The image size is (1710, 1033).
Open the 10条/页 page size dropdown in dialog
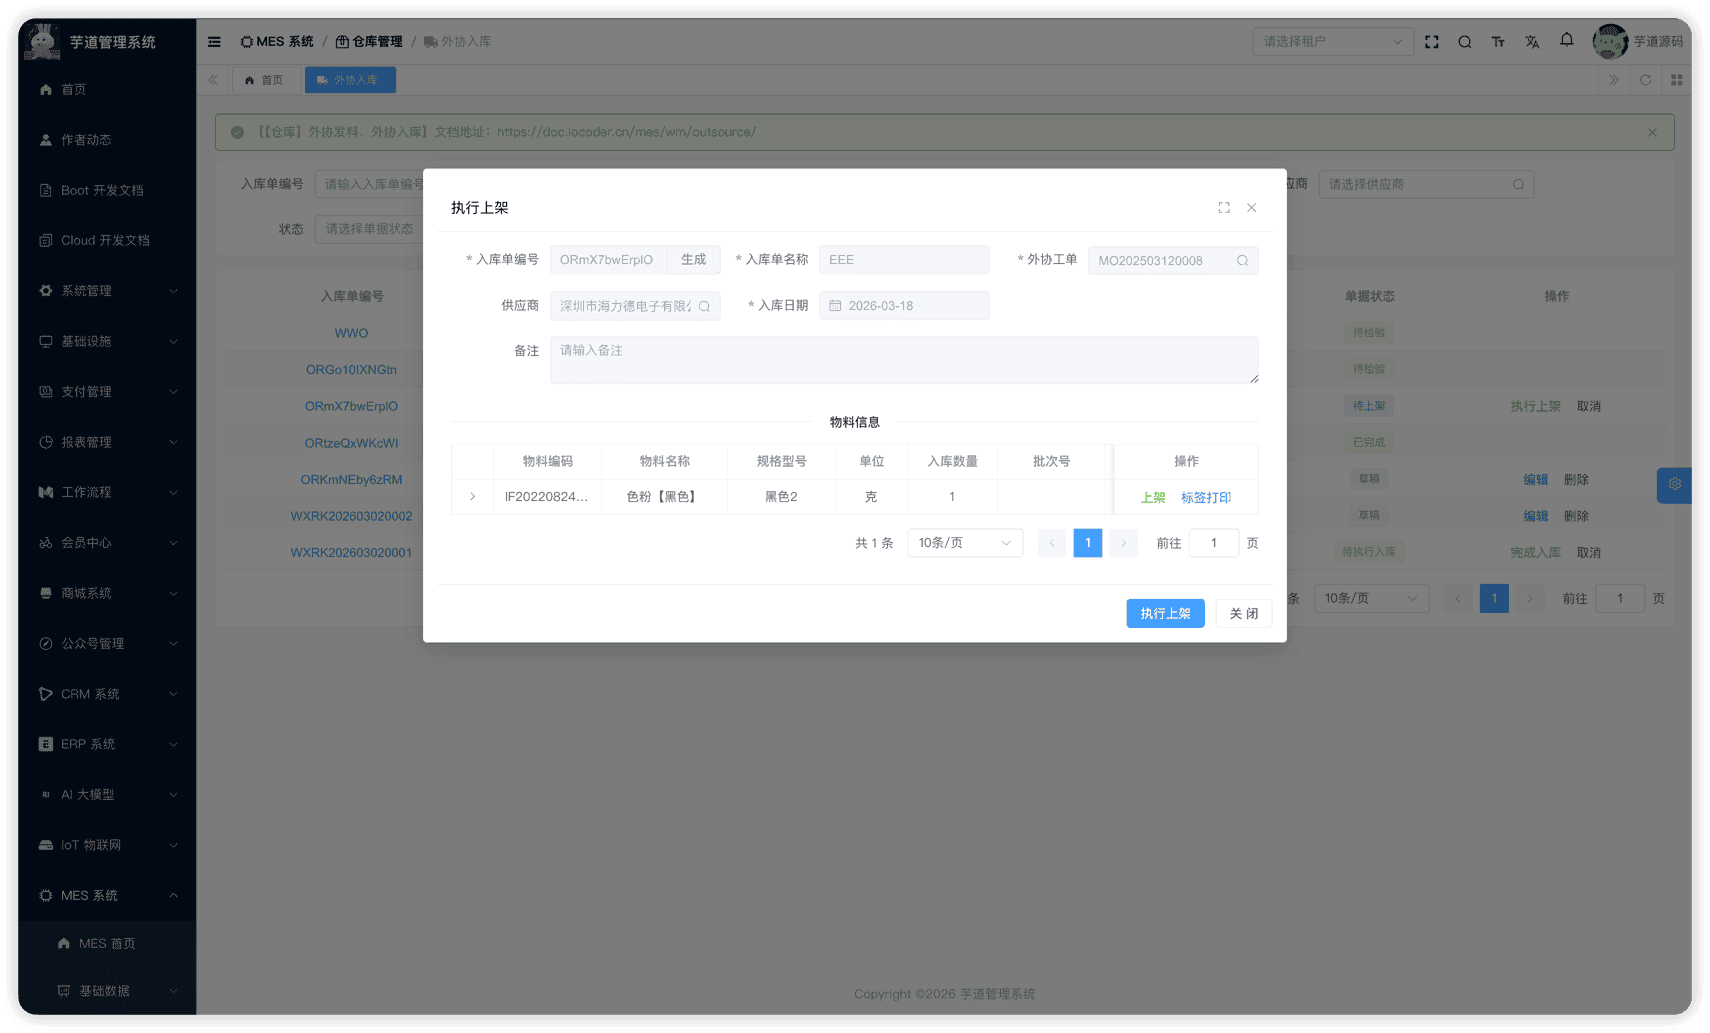click(x=964, y=543)
